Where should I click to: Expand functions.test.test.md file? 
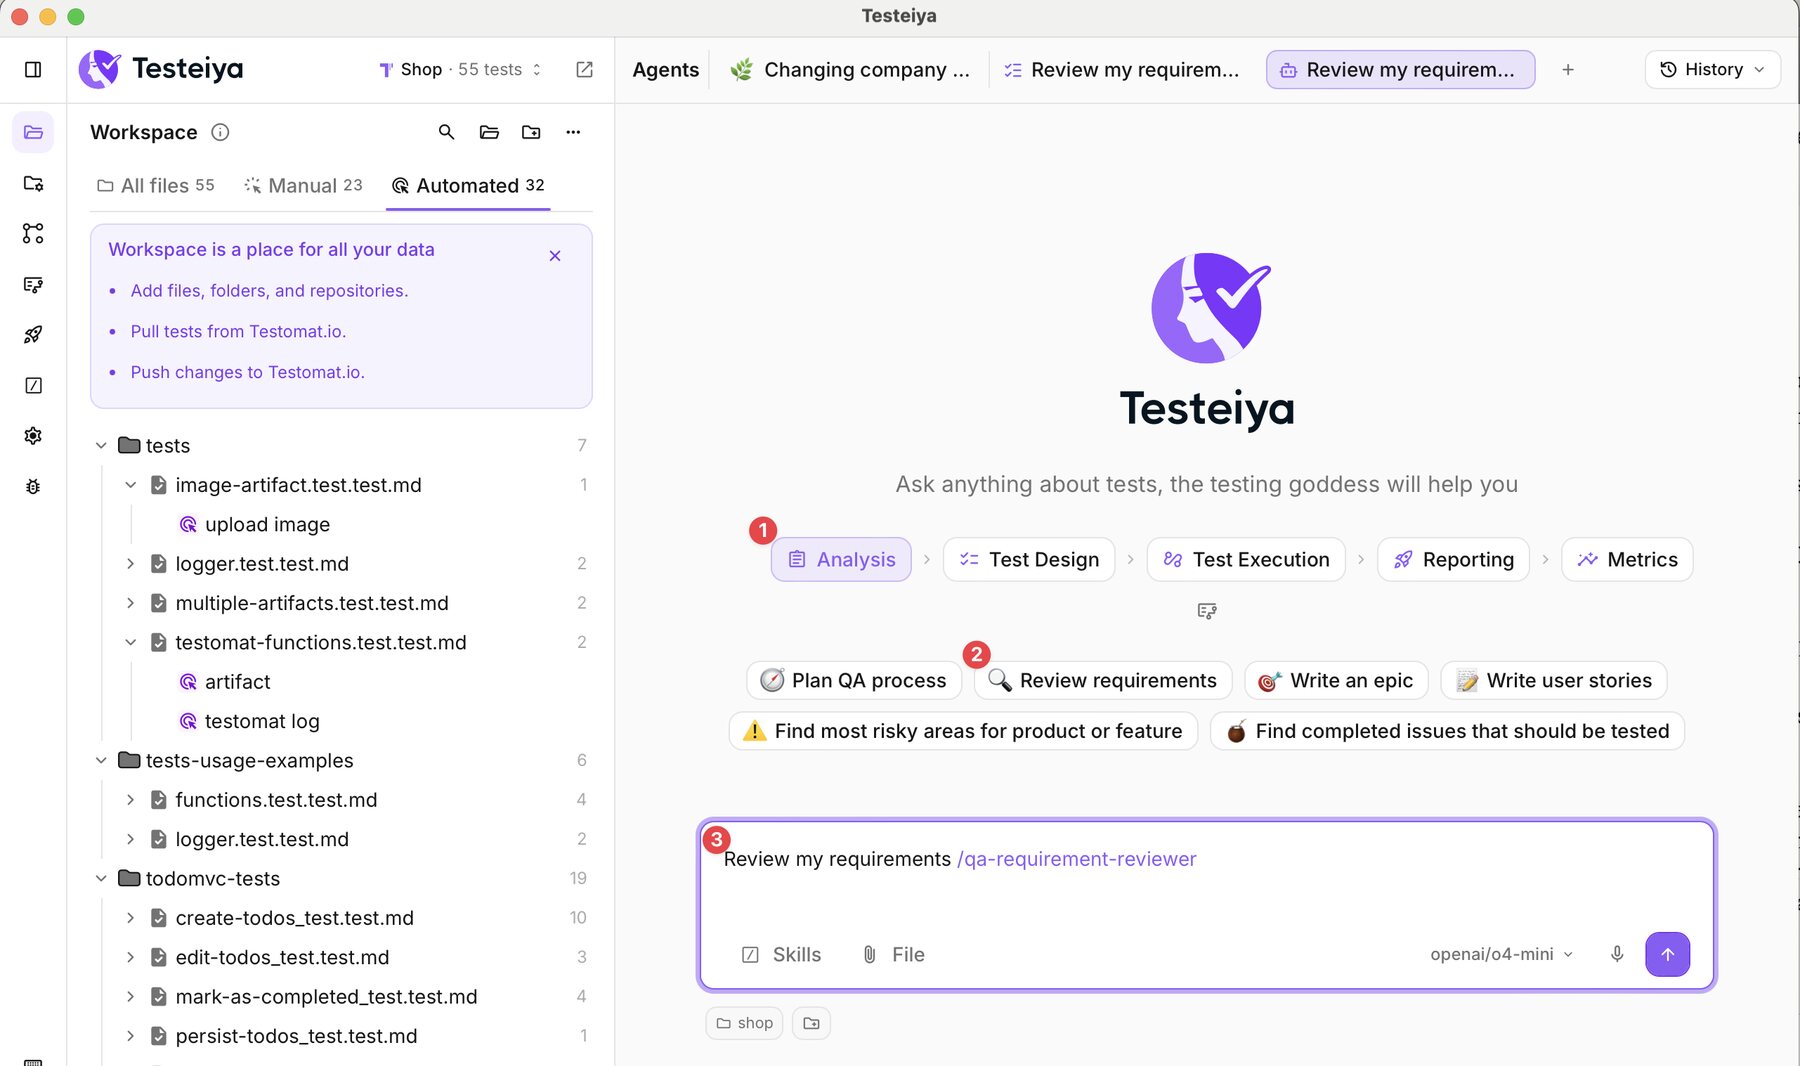click(x=130, y=800)
